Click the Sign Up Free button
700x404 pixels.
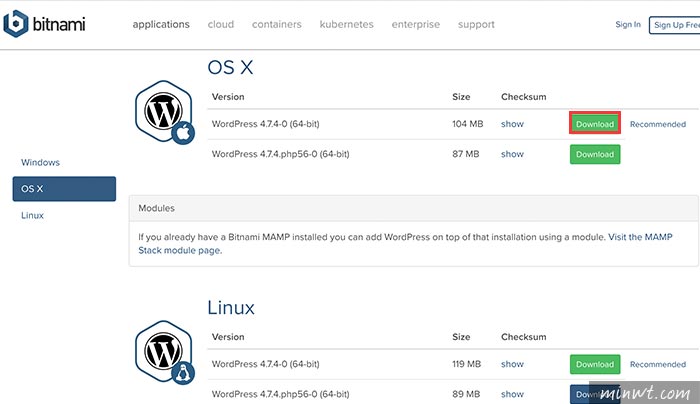pyautogui.click(x=675, y=25)
